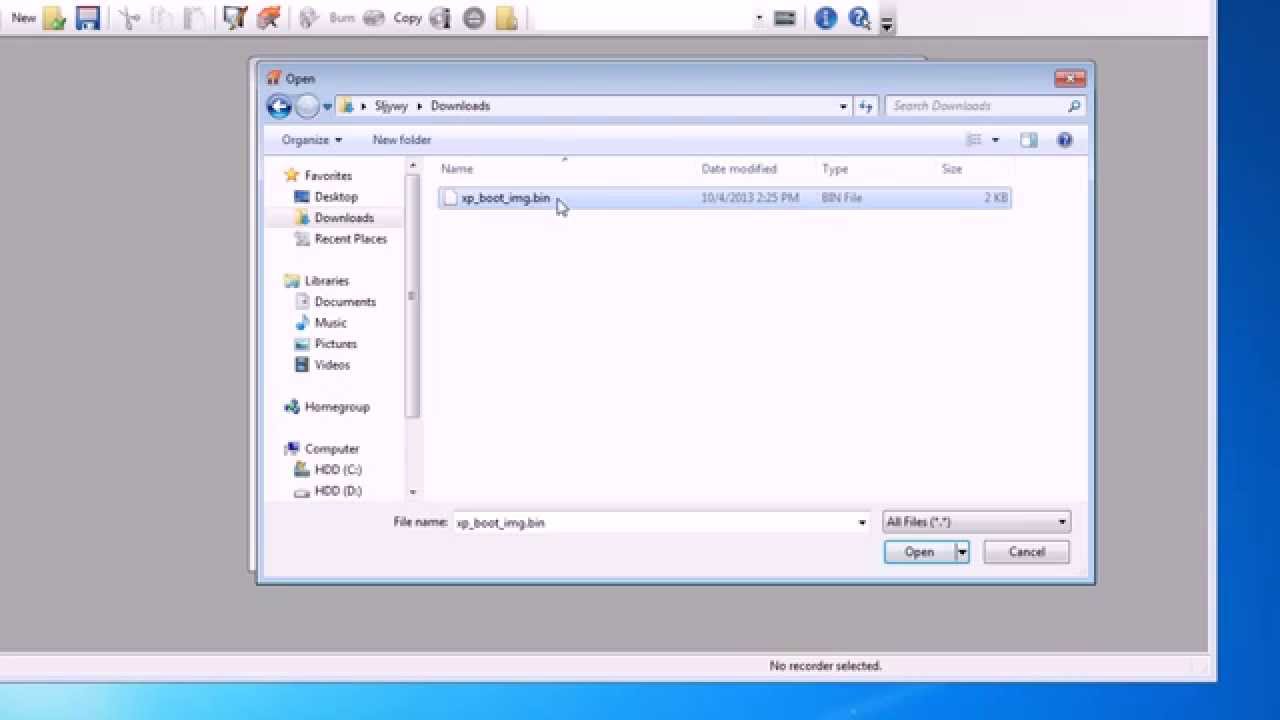Expand the Organize menu dropdown
The height and width of the screenshot is (720, 1280).
(x=310, y=140)
